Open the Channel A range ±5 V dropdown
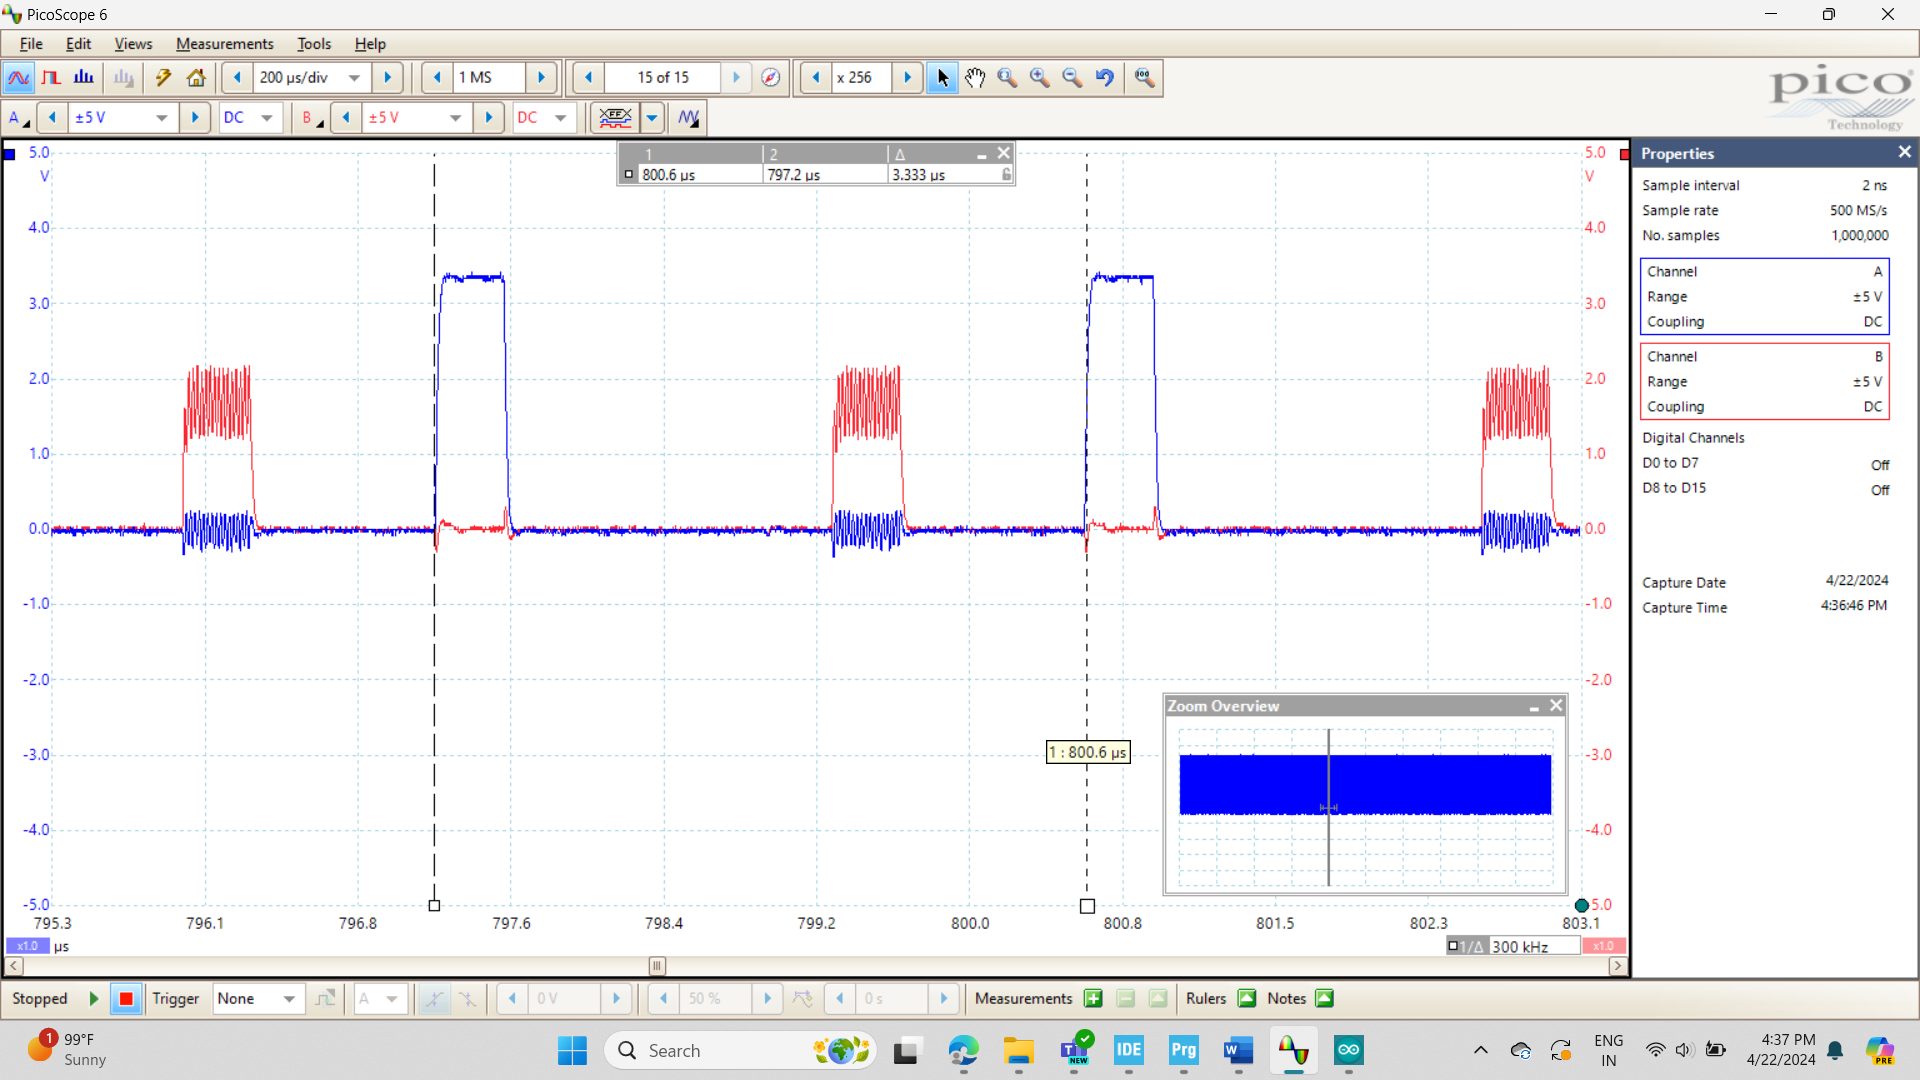This screenshot has height=1080, width=1920. tap(161, 117)
